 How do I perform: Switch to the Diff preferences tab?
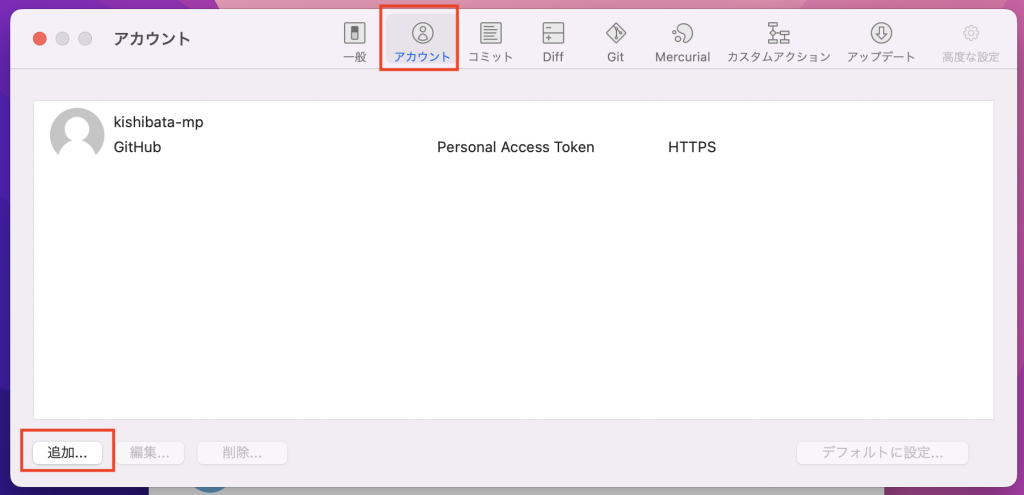point(553,42)
